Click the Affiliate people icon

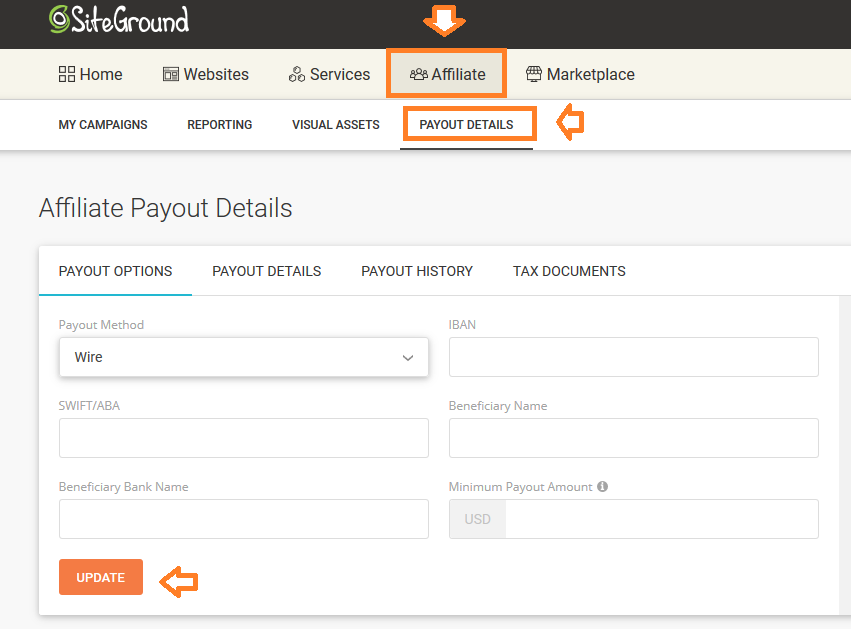[x=418, y=74]
